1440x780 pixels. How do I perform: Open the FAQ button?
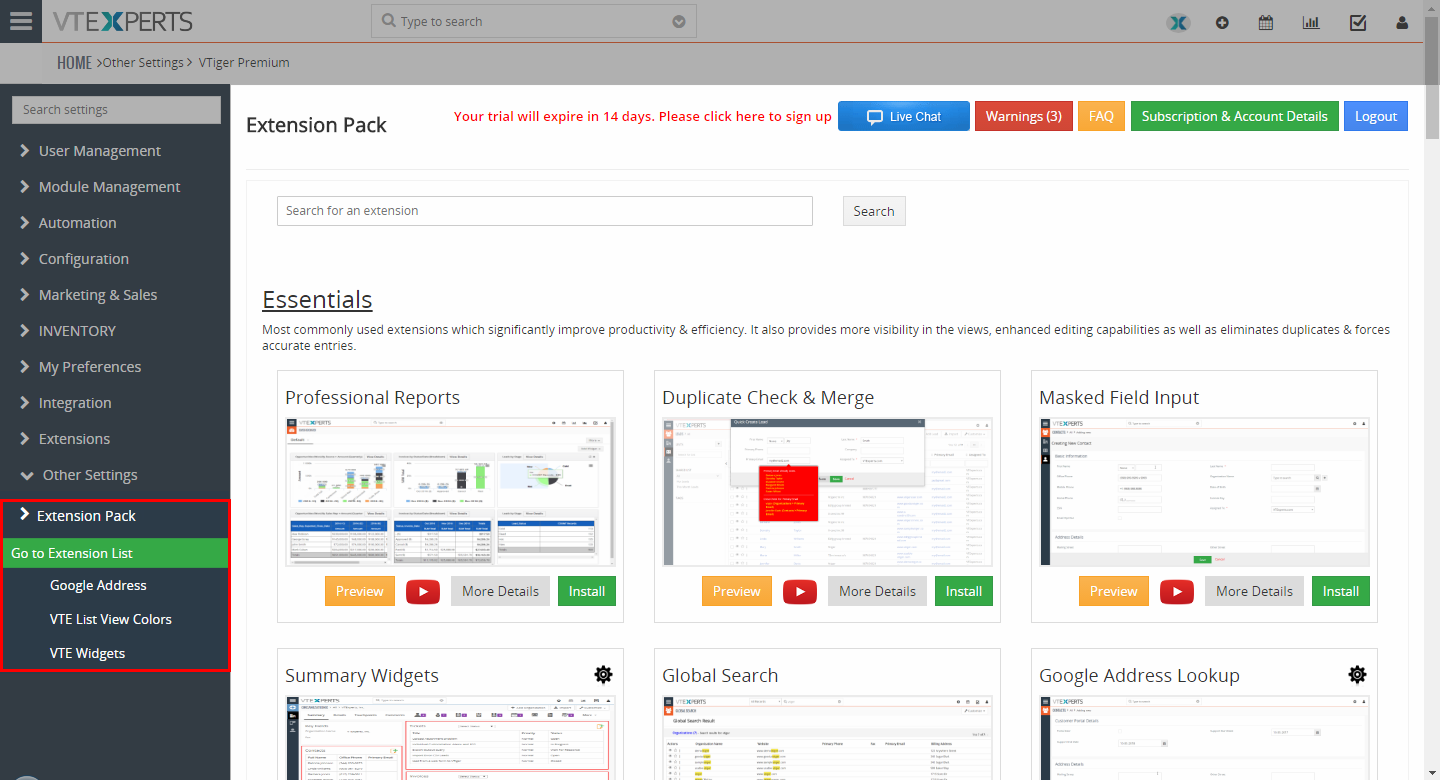click(x=1101, y=116)
